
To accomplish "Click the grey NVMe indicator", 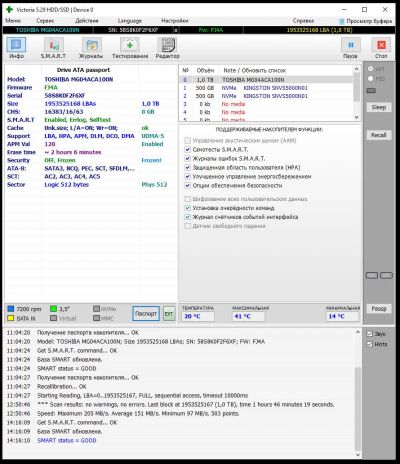I will click(x=96, y=309).
